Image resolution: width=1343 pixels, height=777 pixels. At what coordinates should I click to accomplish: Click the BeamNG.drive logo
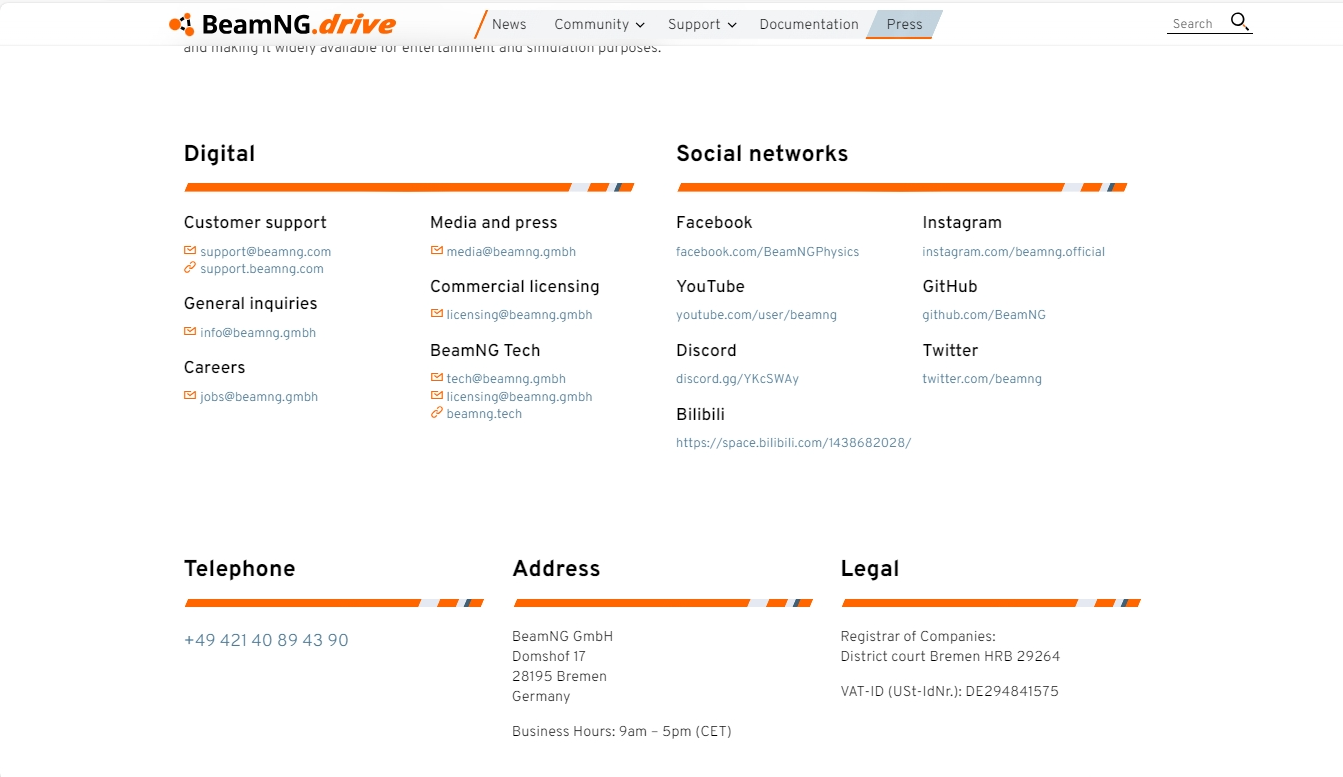click(283, 24)
